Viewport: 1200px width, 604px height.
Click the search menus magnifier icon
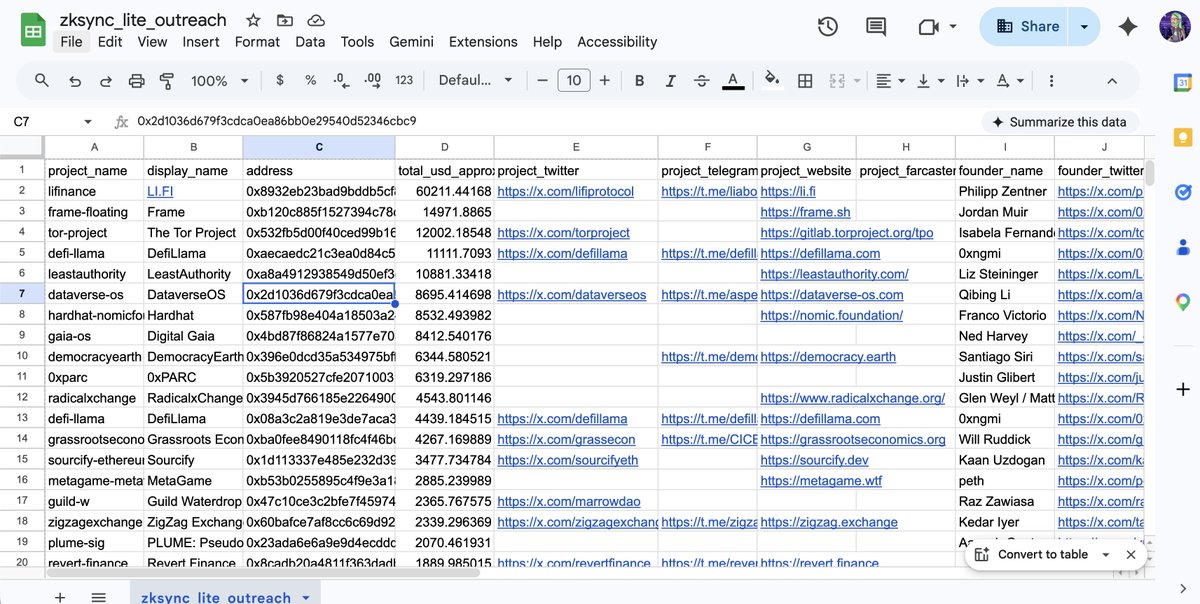coord(42,80)
